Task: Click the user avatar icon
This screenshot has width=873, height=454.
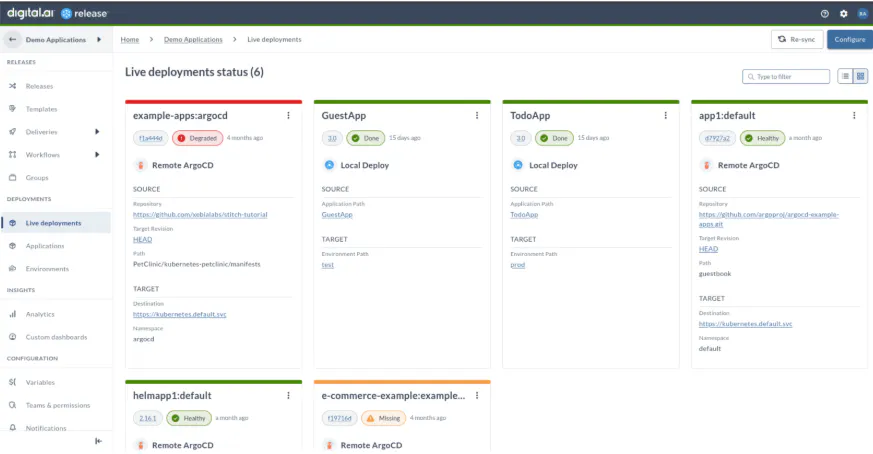Action: coord(862,14)
